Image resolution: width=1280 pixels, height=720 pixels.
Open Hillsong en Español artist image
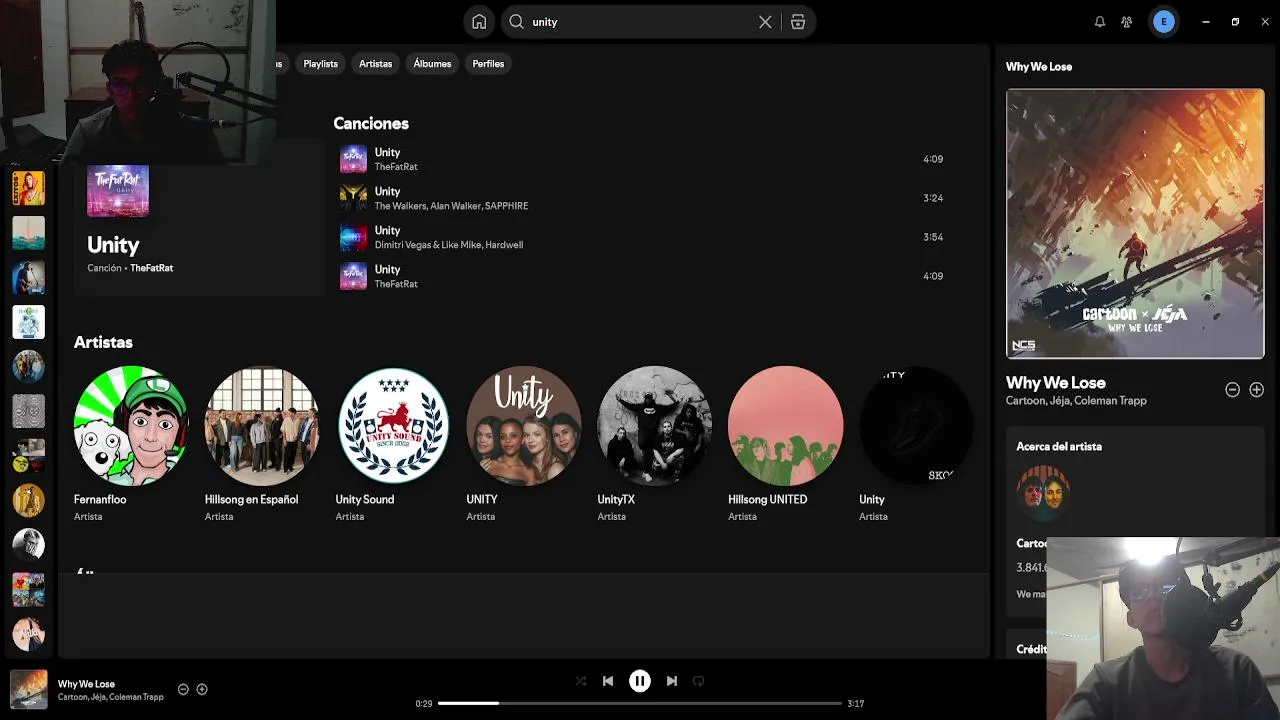(x=262, y=425)
